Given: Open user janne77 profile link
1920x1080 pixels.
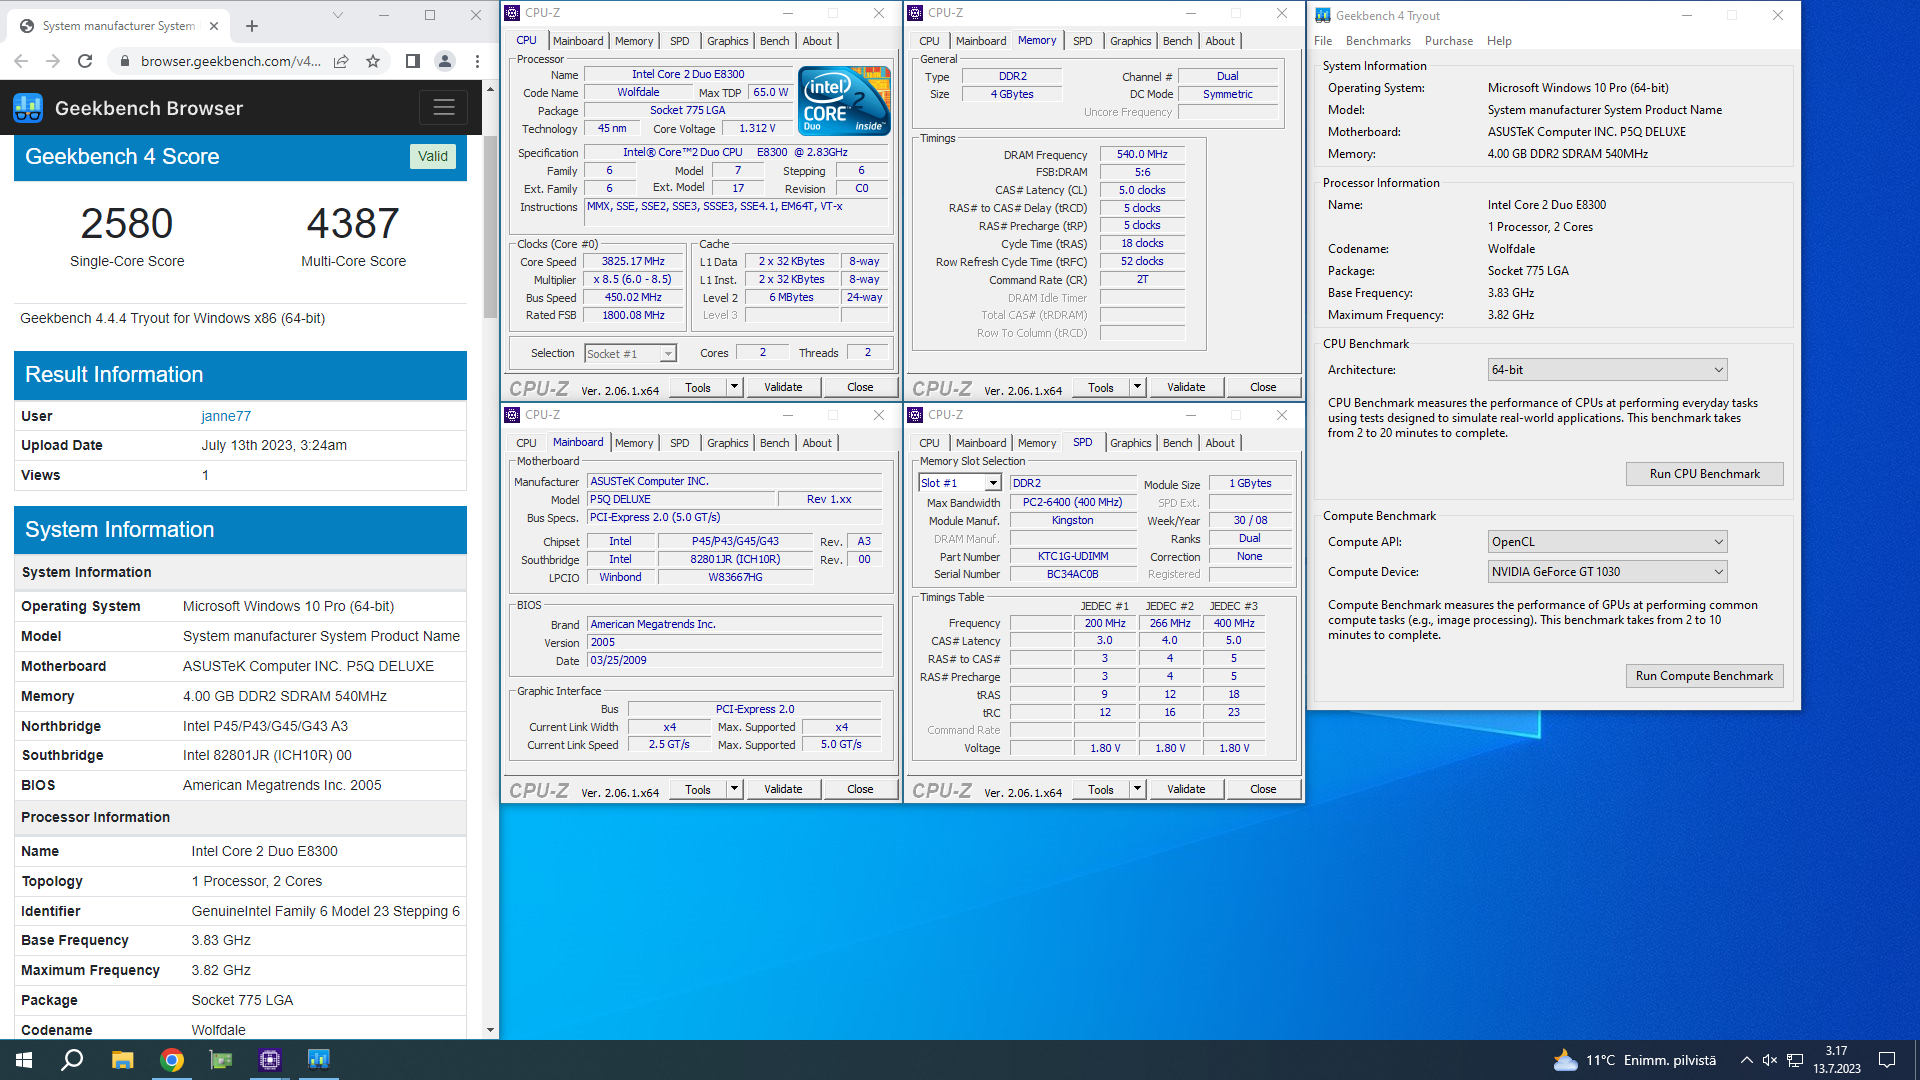Looking at the screenshot, I should click(226, 416).
